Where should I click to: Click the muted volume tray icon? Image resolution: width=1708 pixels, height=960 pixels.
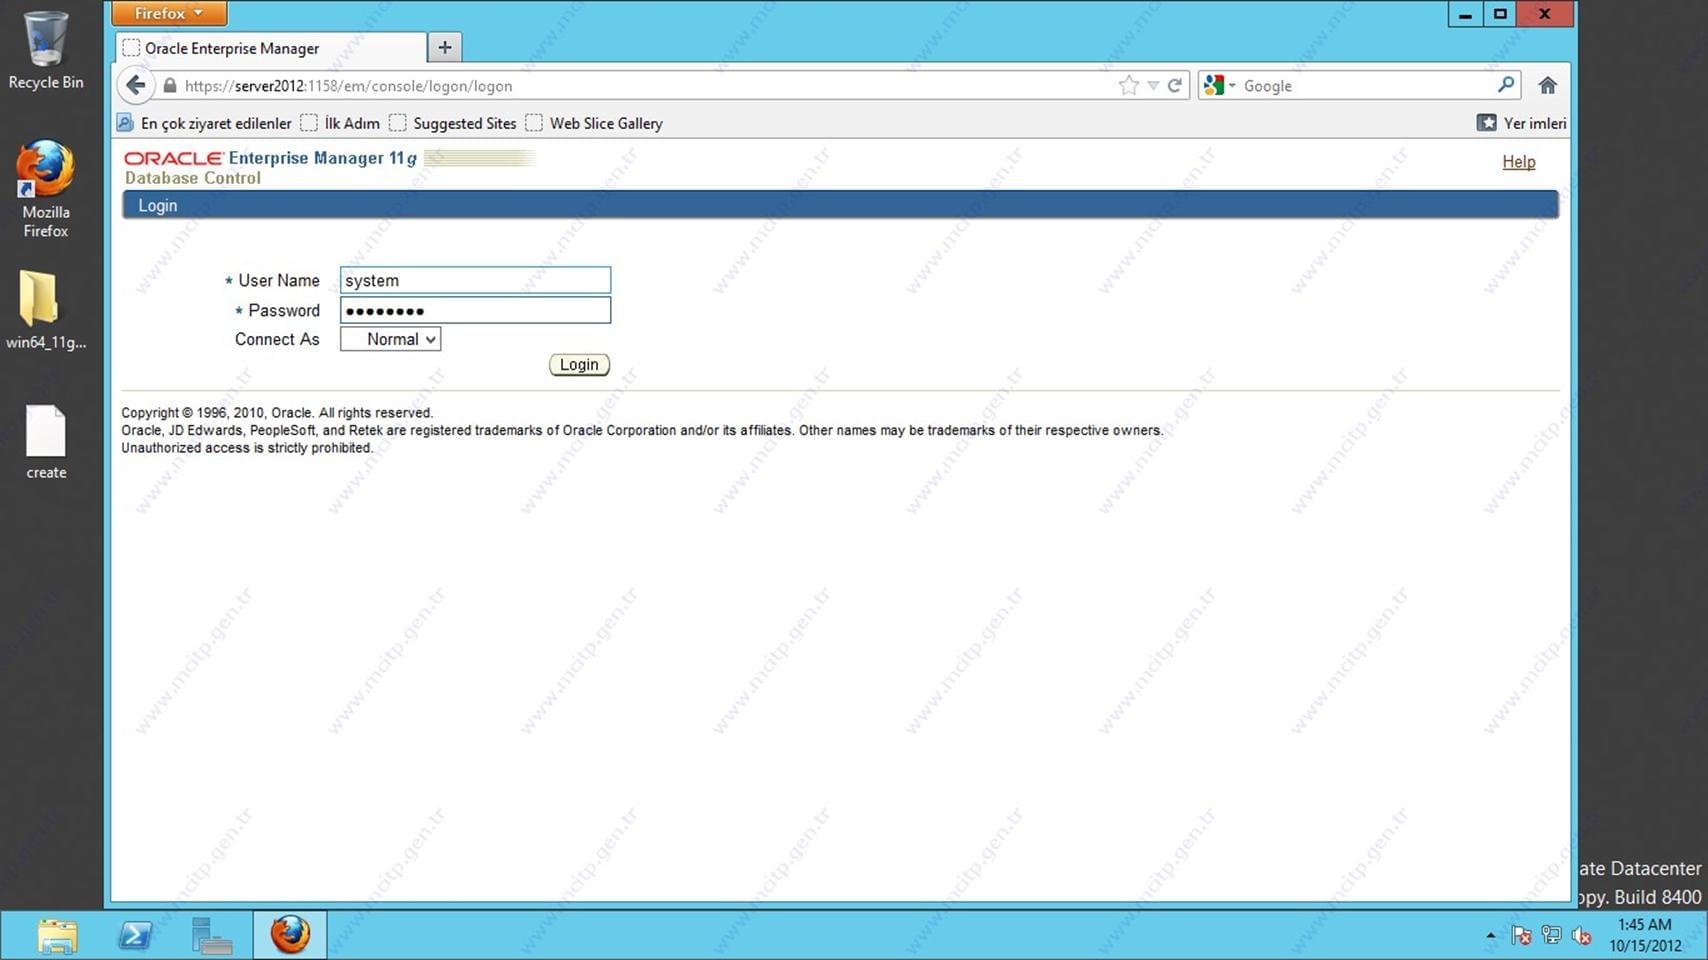pyautogui.click(x=1581, y=936)
